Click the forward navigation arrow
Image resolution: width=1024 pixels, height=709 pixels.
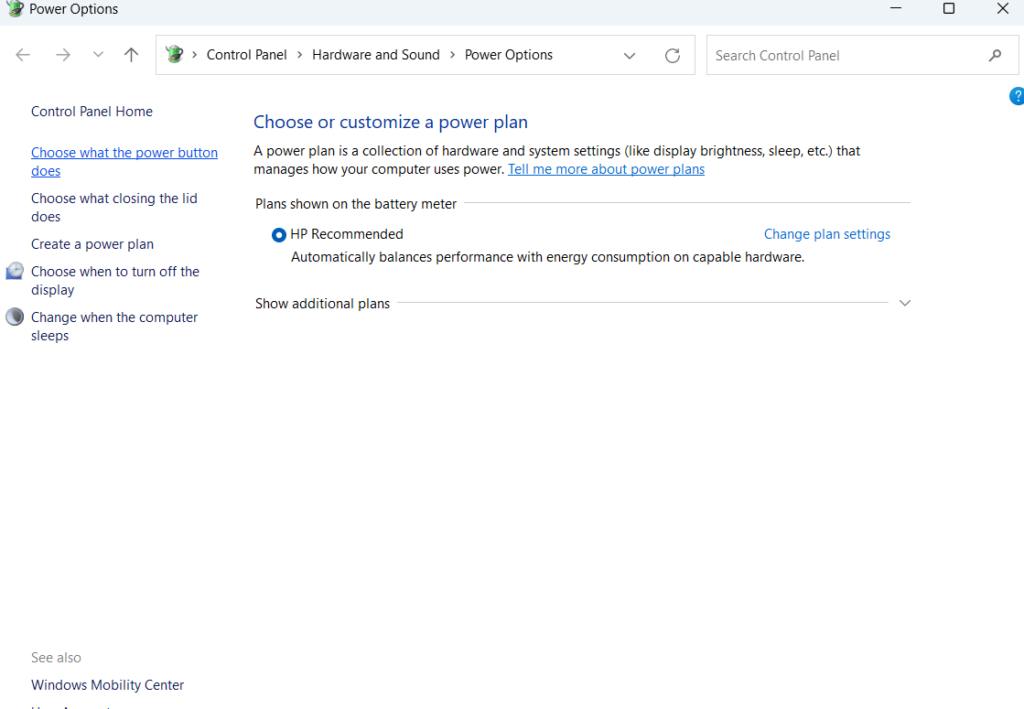click(x=63, y=55)
